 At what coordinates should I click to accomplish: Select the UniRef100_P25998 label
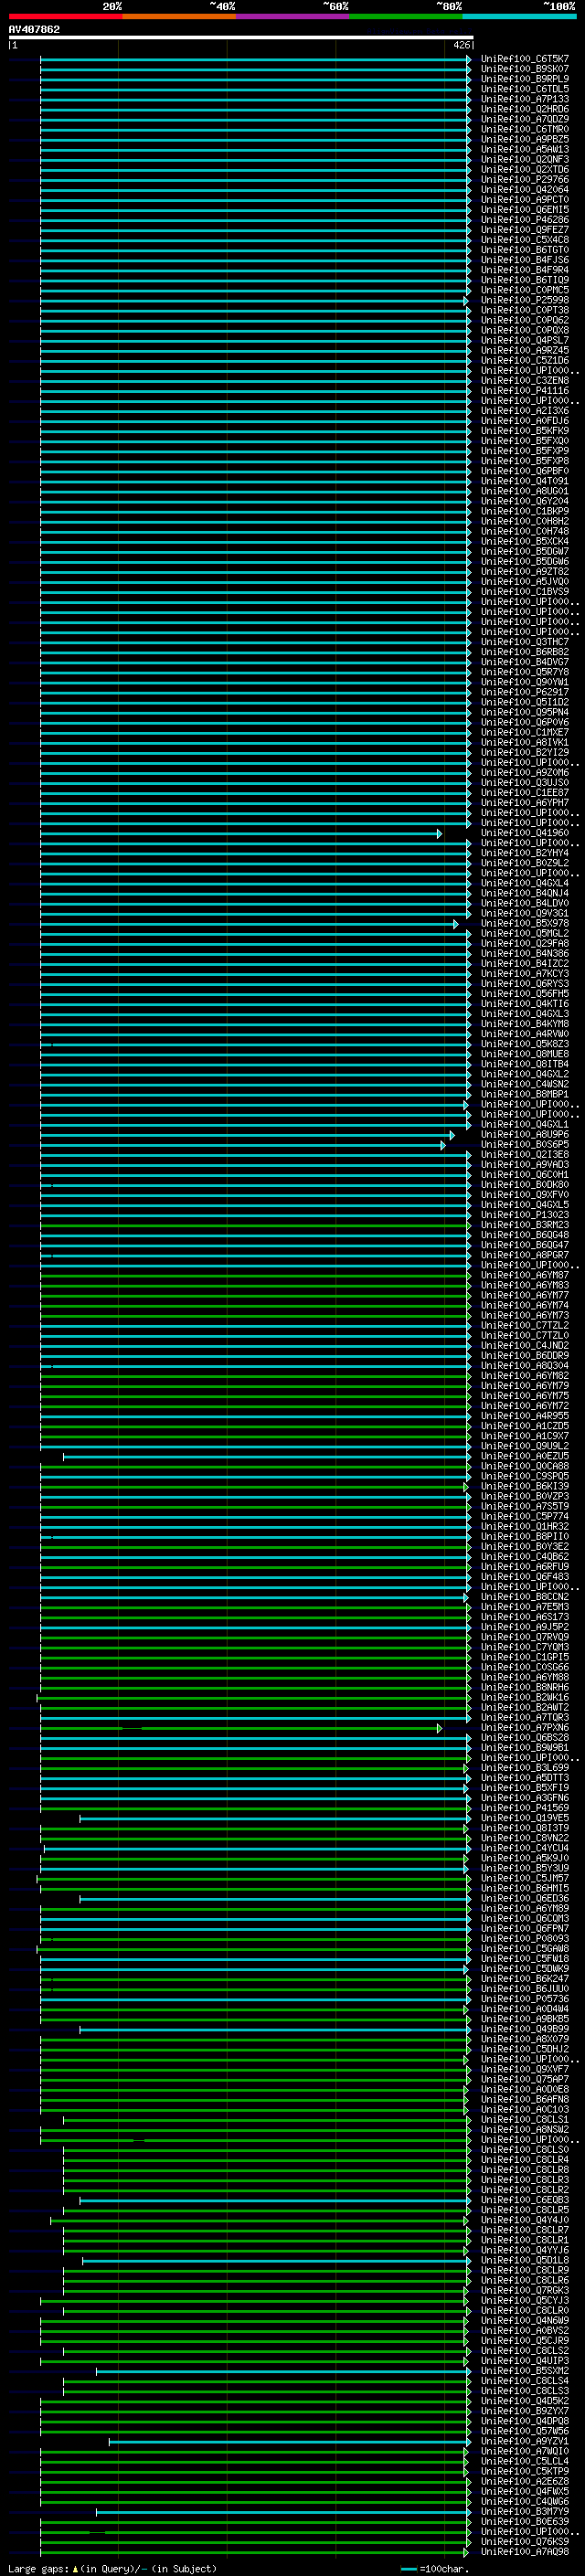525,300
